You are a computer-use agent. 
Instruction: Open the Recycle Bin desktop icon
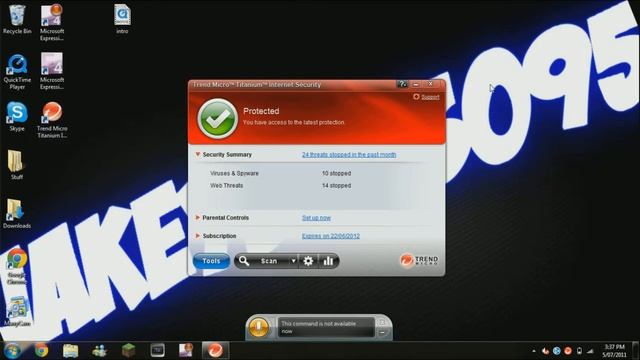(17, 19)
